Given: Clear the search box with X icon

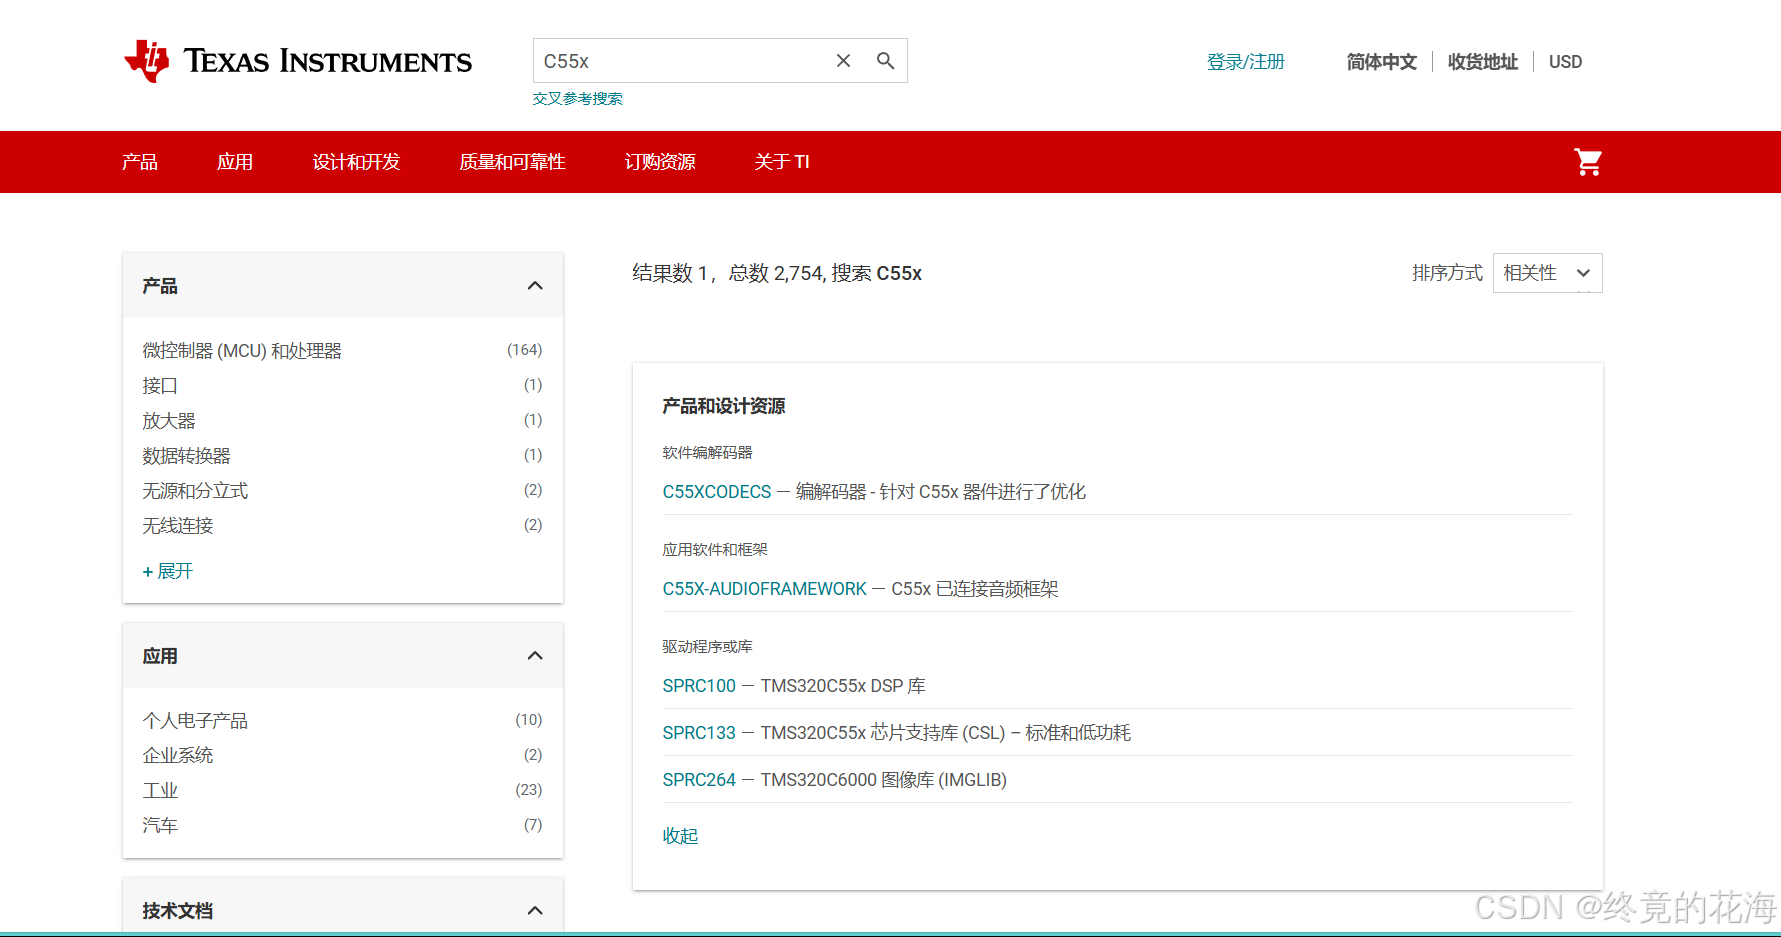Looking at the screenshot, I should point(843,61).
